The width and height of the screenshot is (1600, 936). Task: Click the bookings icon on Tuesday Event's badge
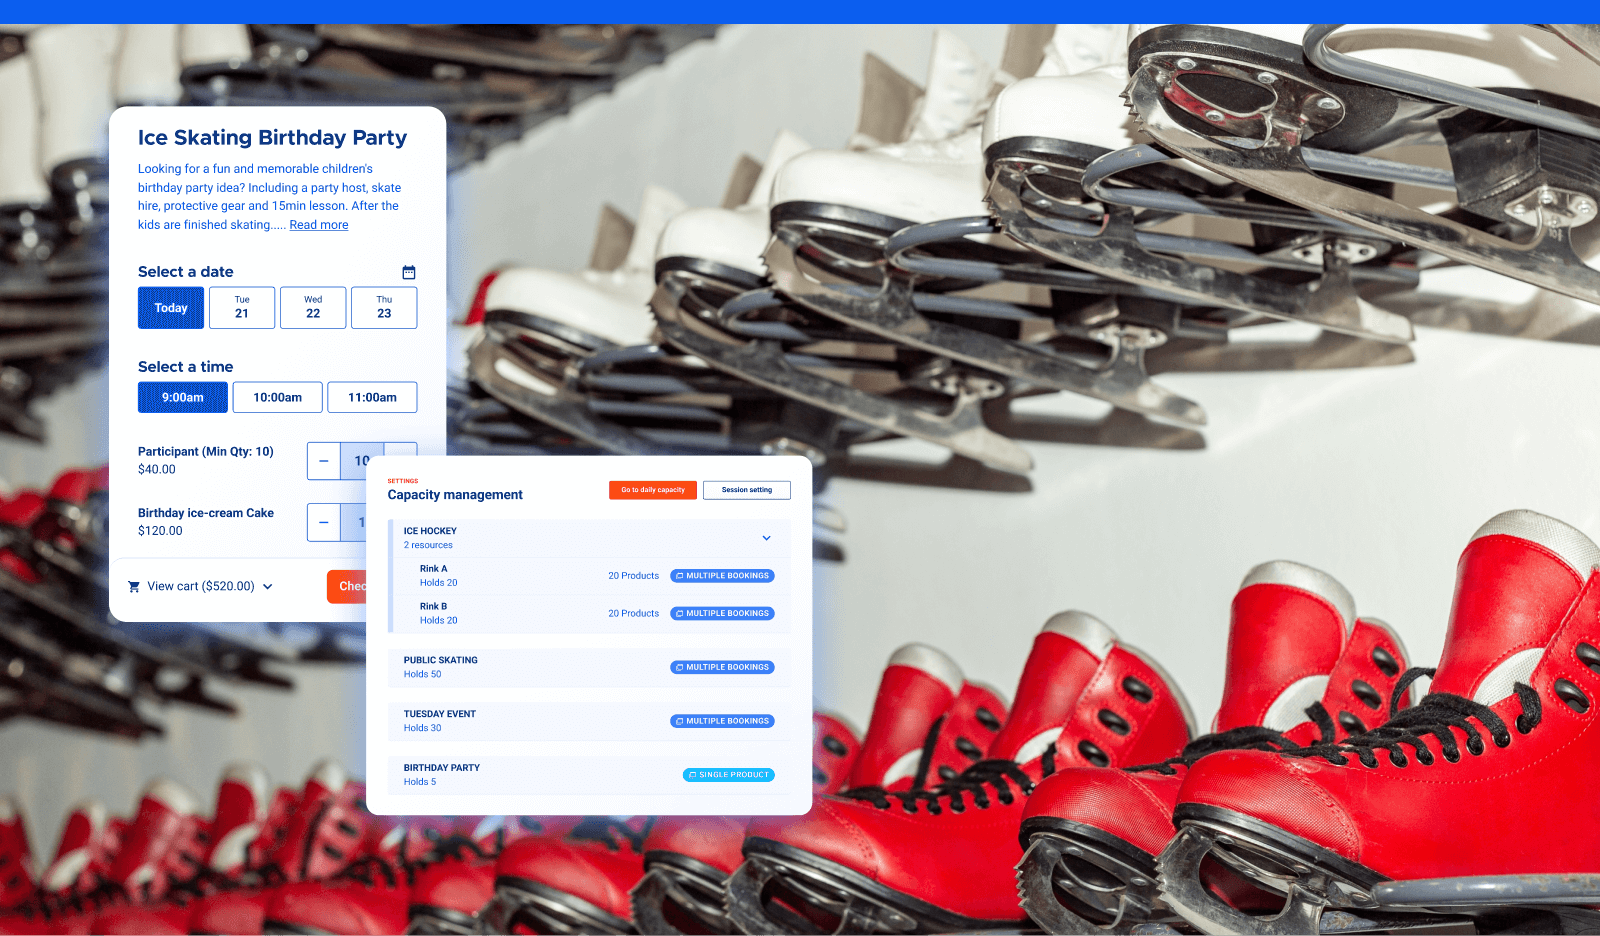coord(680,720)
